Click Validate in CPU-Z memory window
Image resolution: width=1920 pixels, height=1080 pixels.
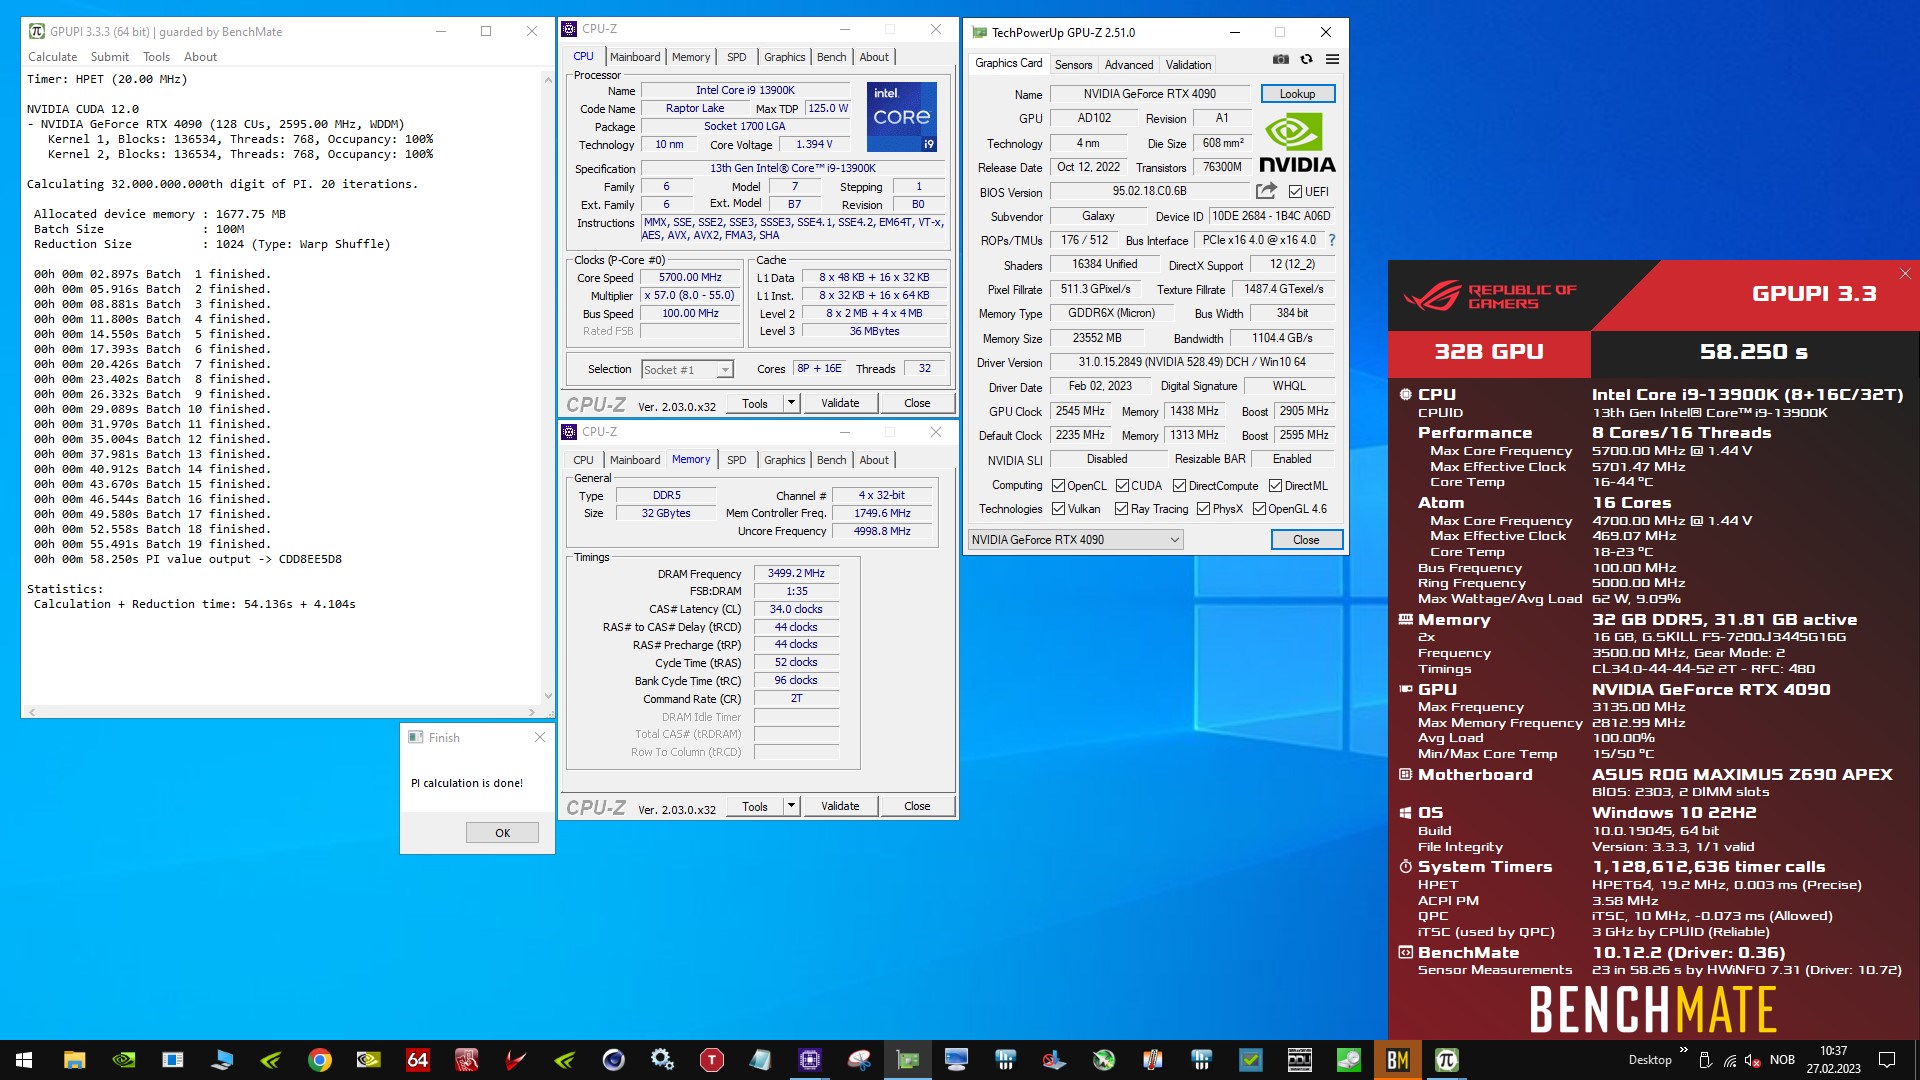tap(840, 806)
